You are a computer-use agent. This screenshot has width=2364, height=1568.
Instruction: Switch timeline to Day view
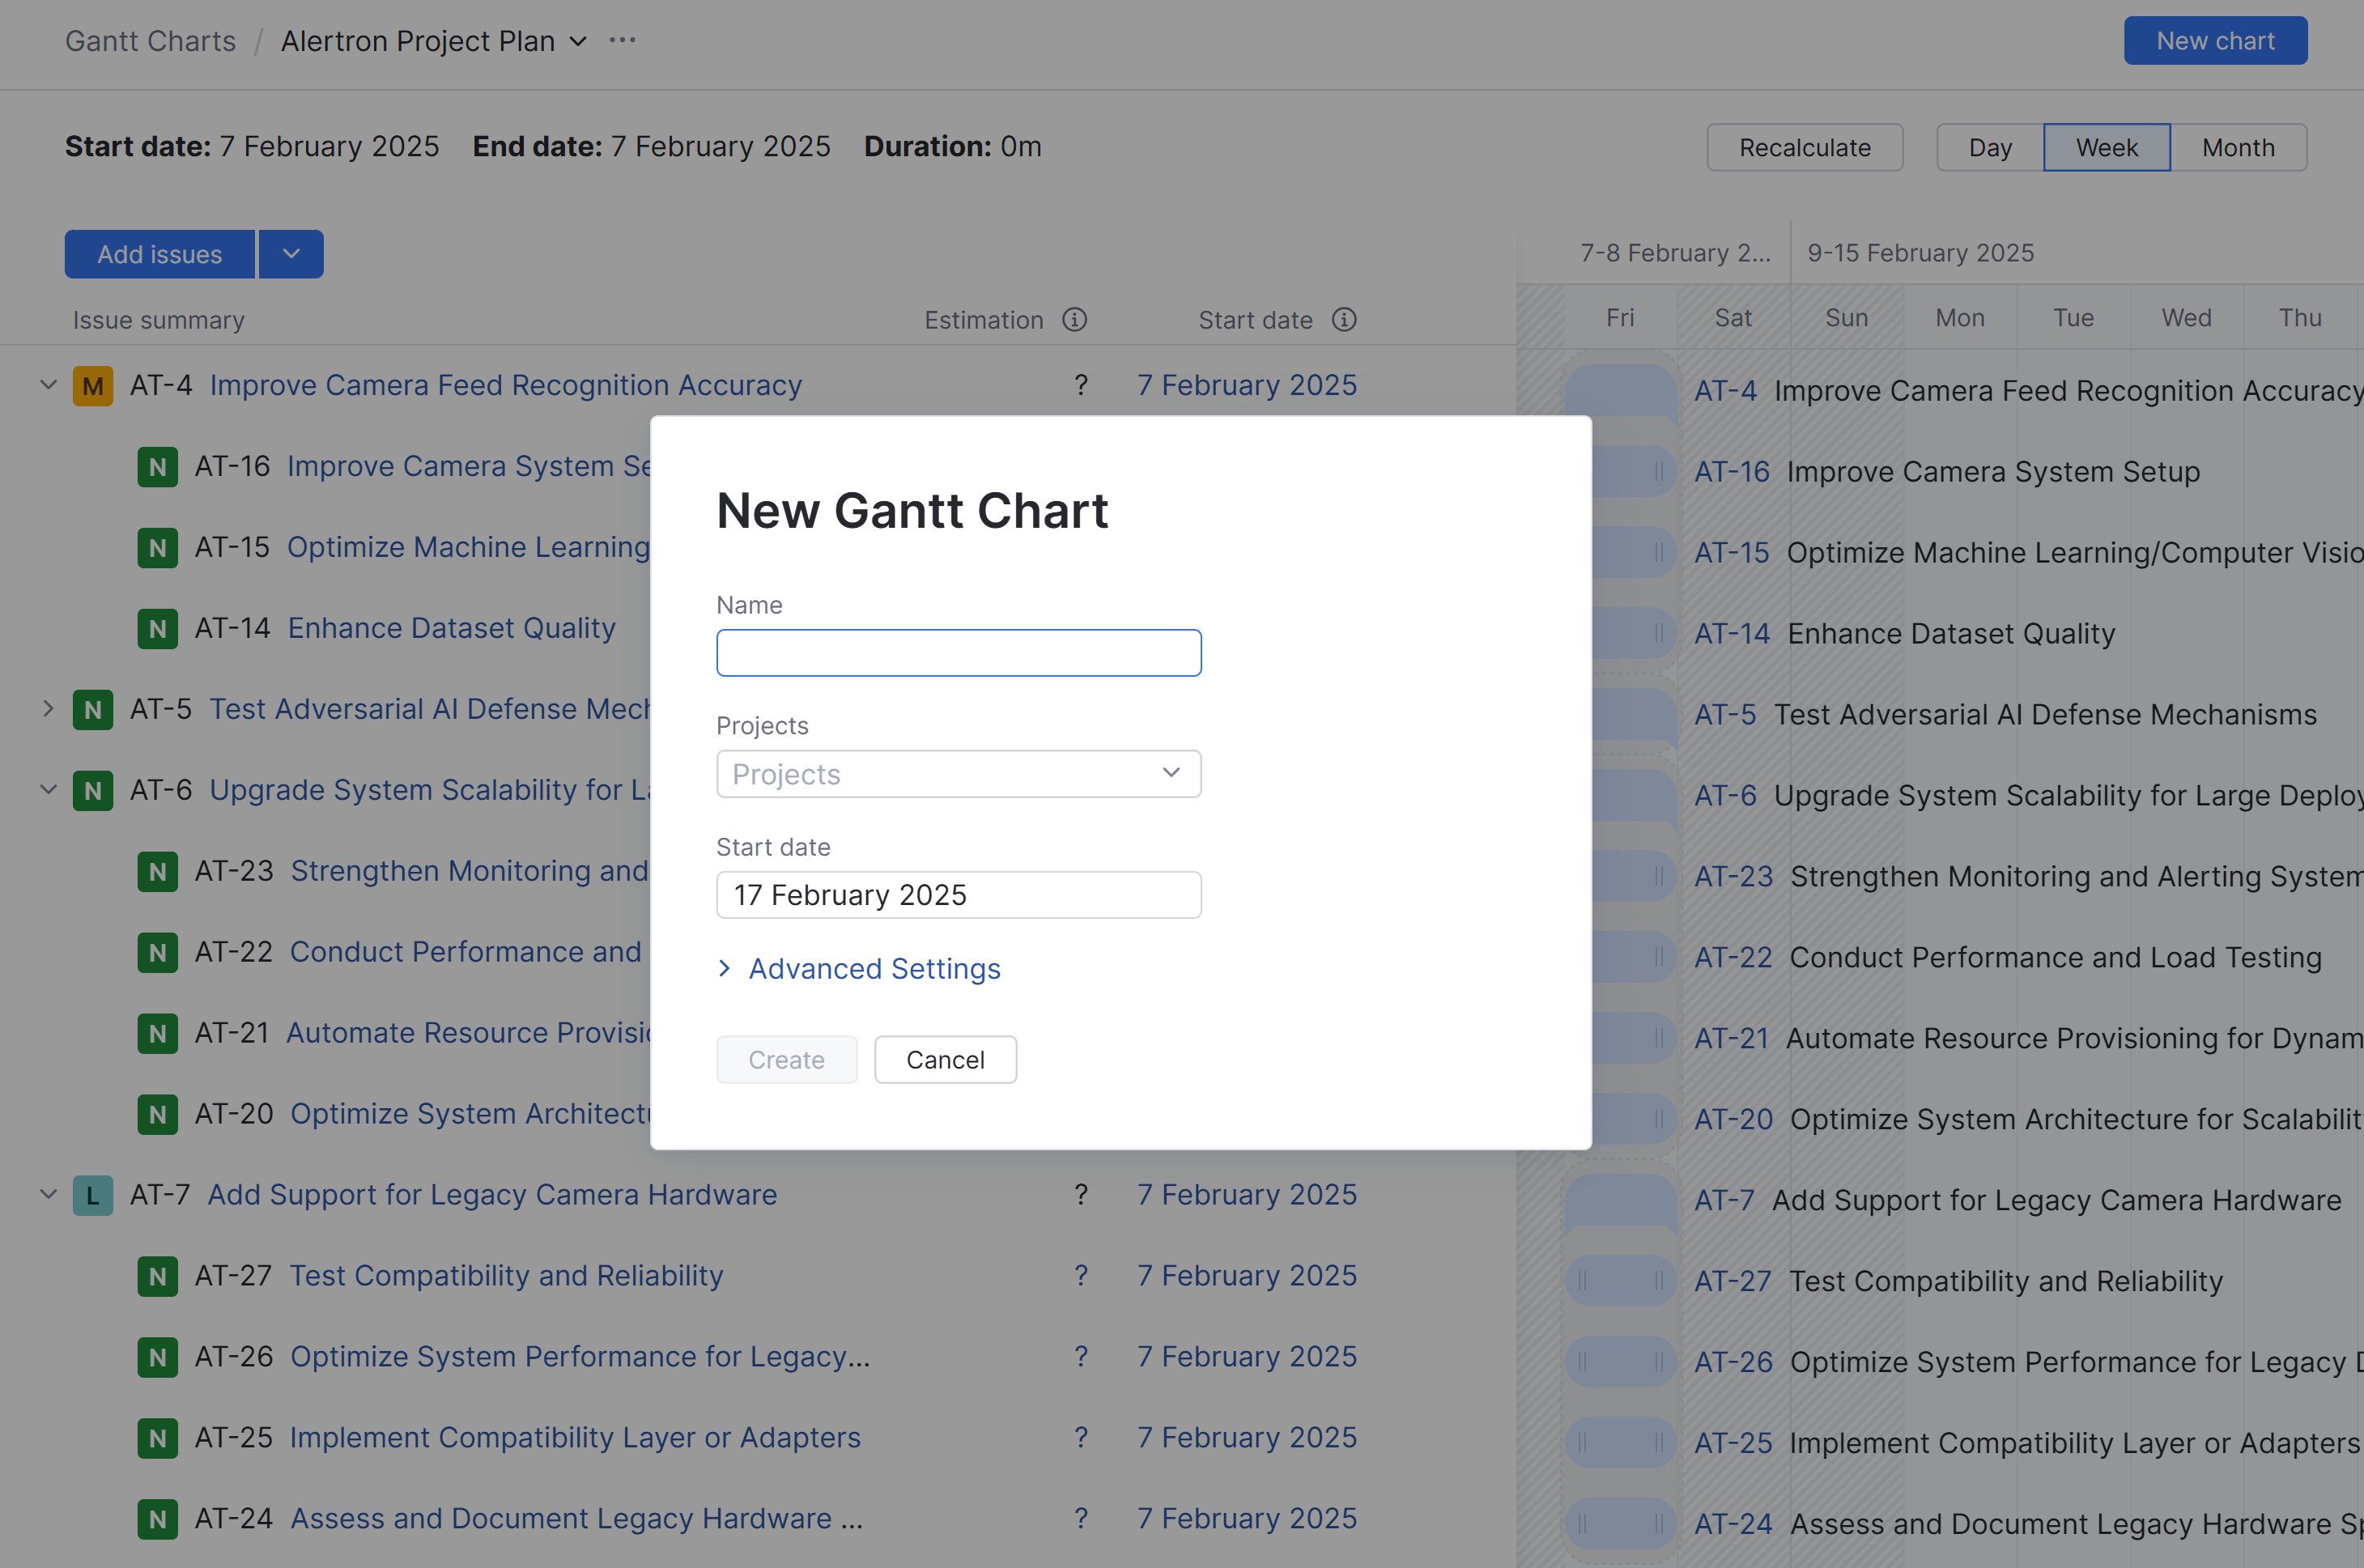tap(1989, 148)
